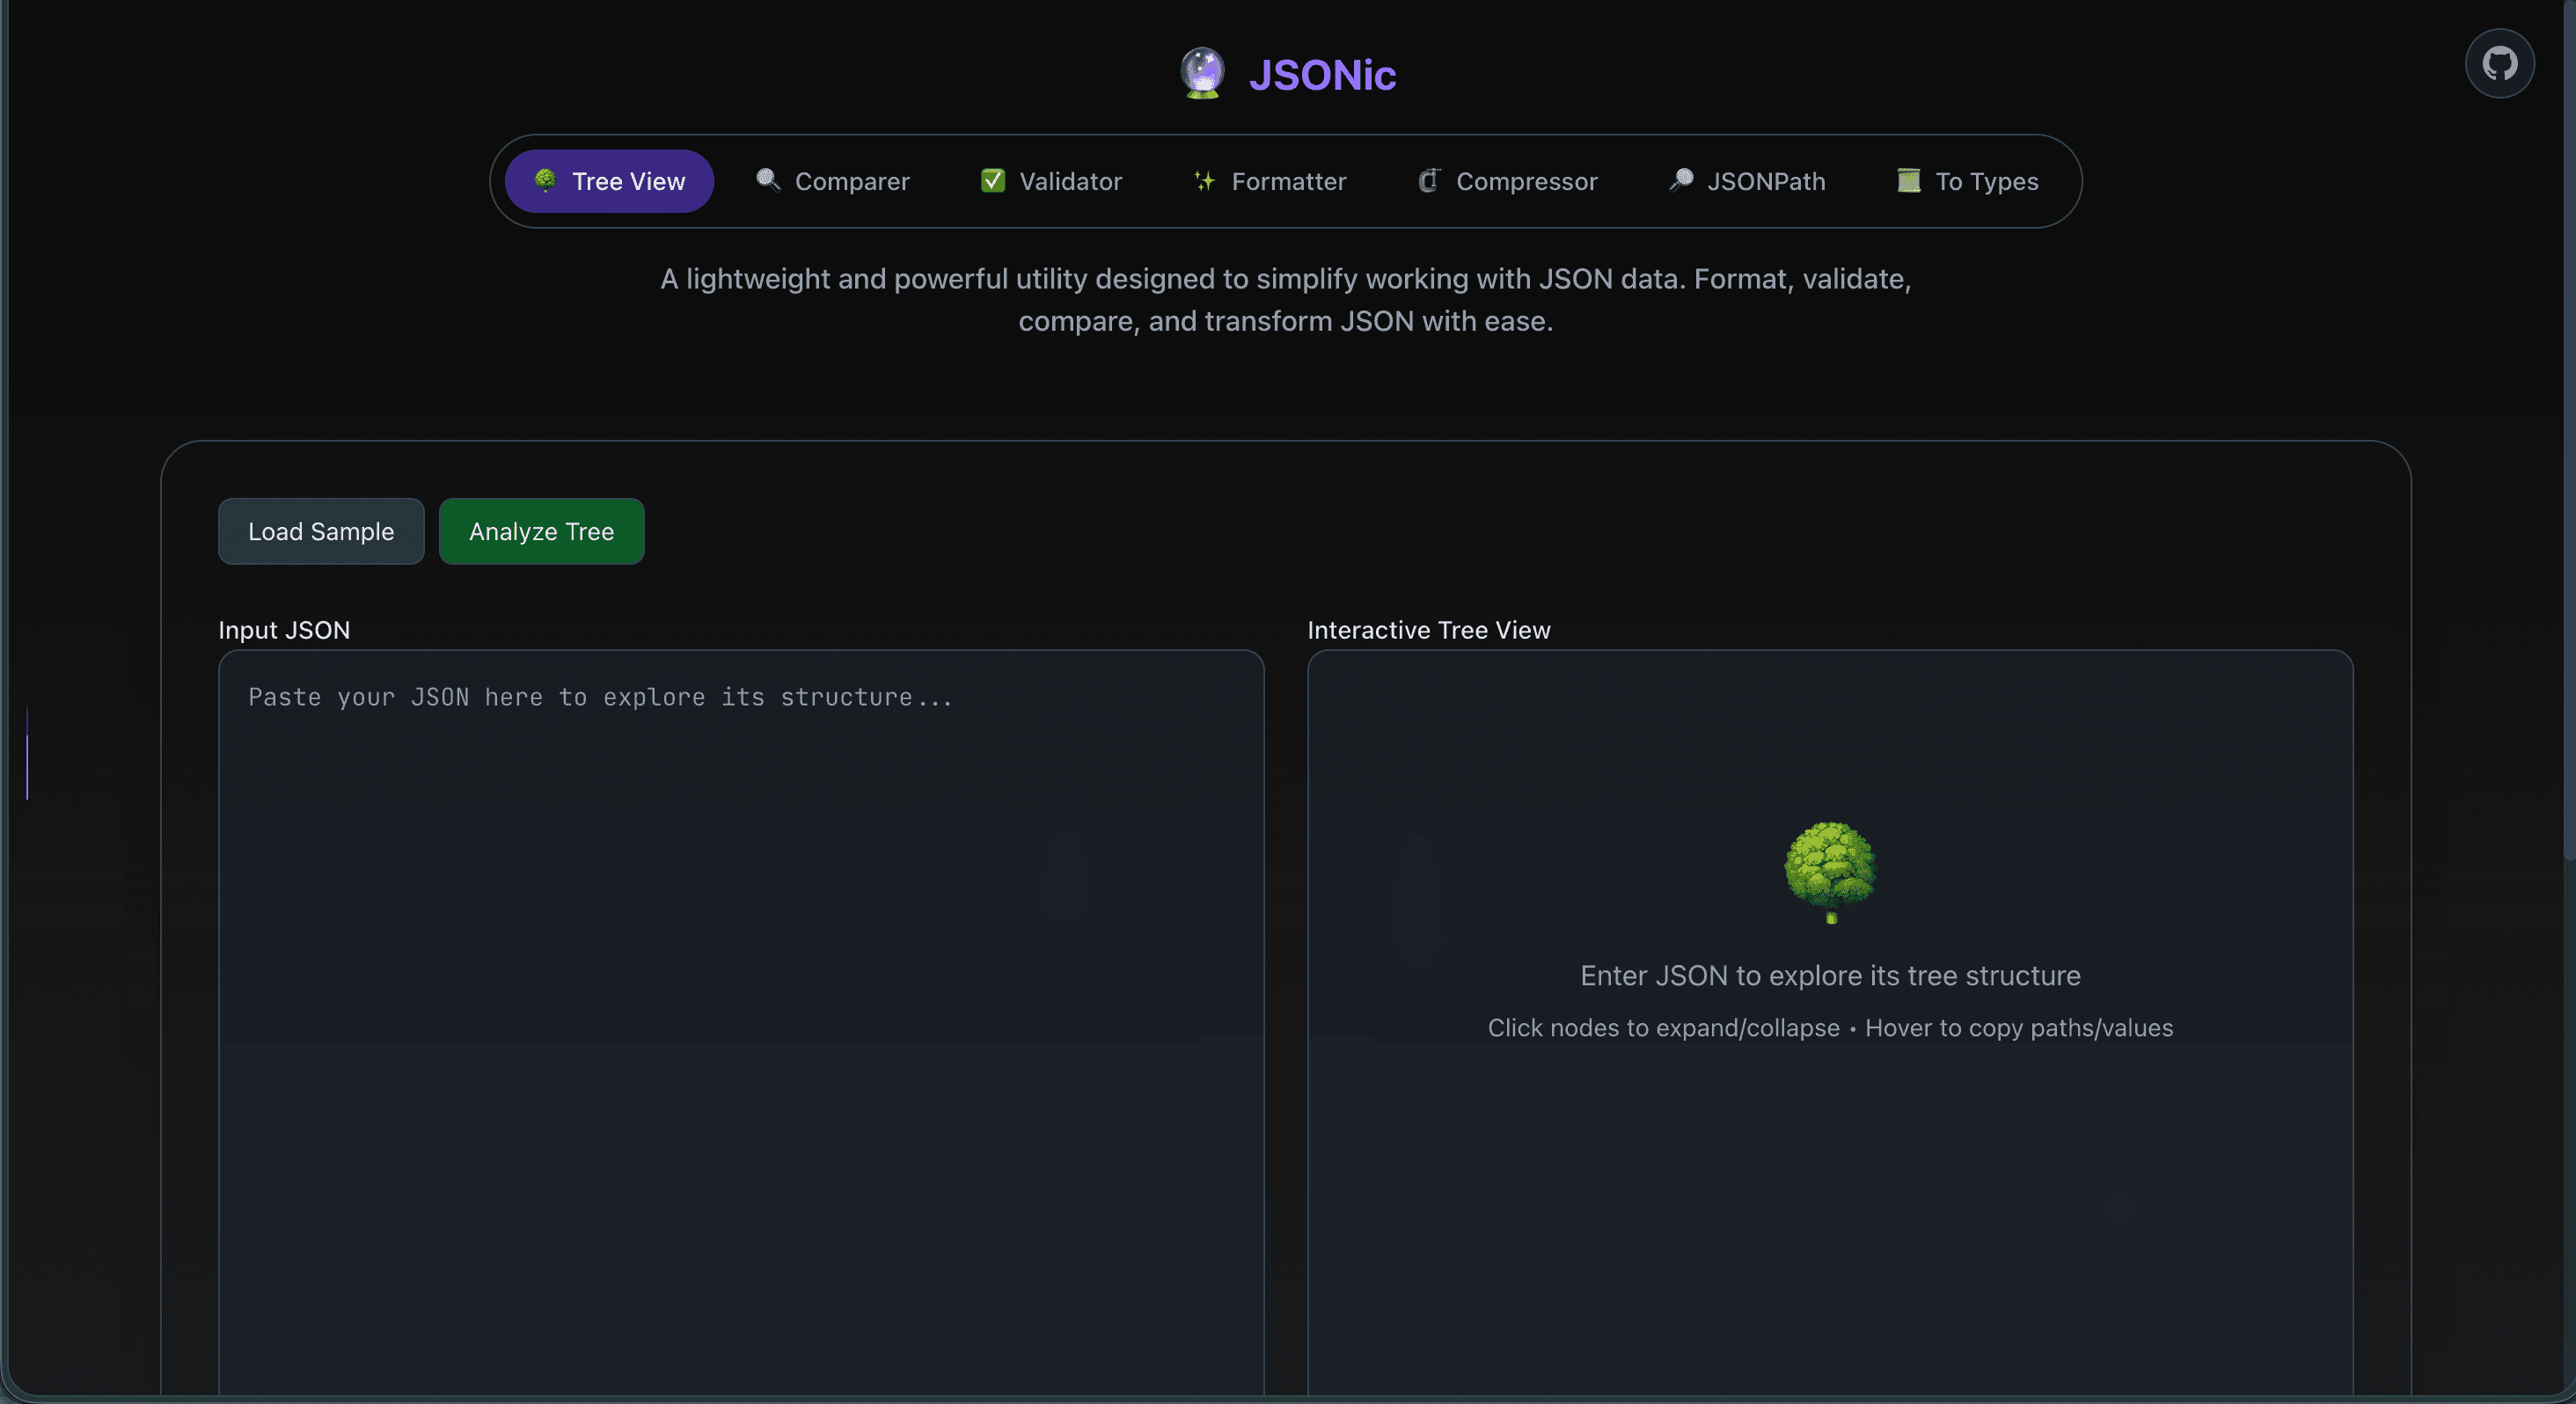Click the broccoli tree graphic in Interactive Tree View
Screen dimensions: 2576x1404
[x=1830, y=873]
